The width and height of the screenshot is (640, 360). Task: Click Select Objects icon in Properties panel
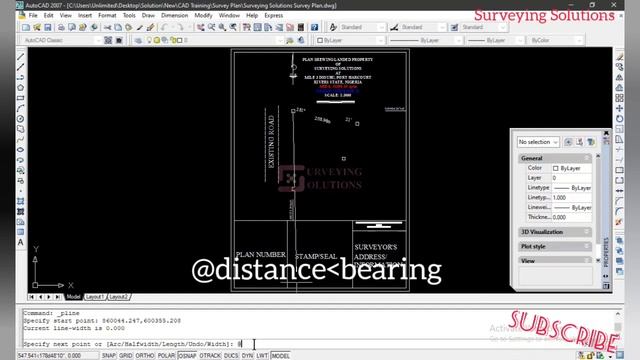(x=580, y=142)
